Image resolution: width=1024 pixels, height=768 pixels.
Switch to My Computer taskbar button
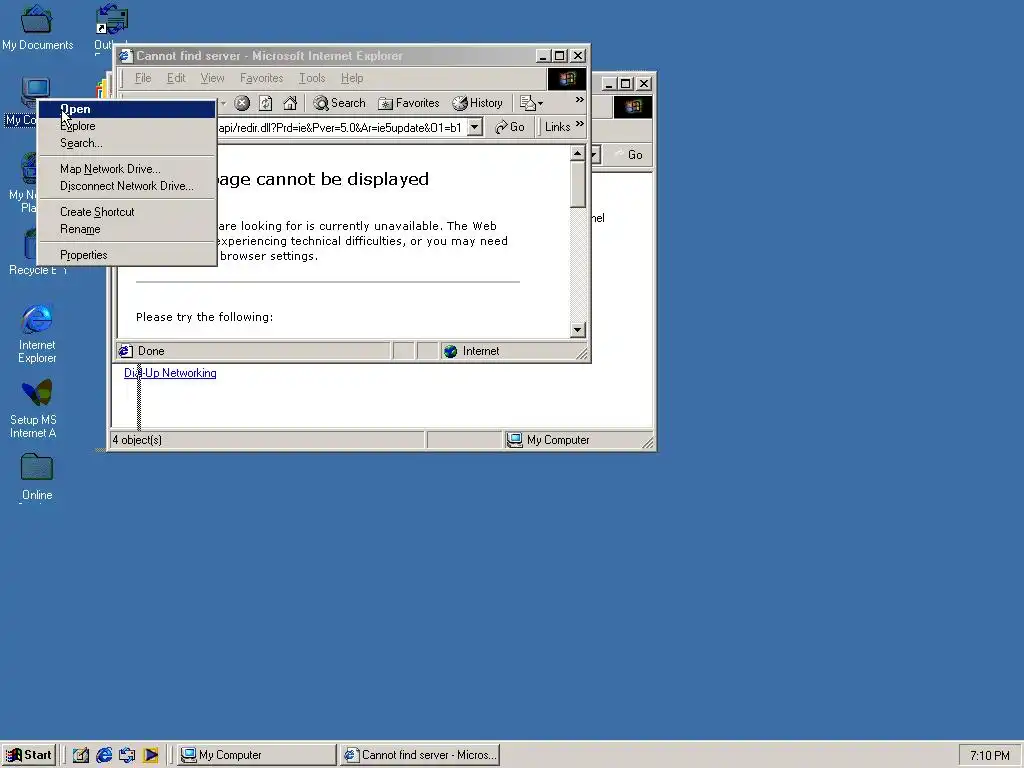click(257, 755)
